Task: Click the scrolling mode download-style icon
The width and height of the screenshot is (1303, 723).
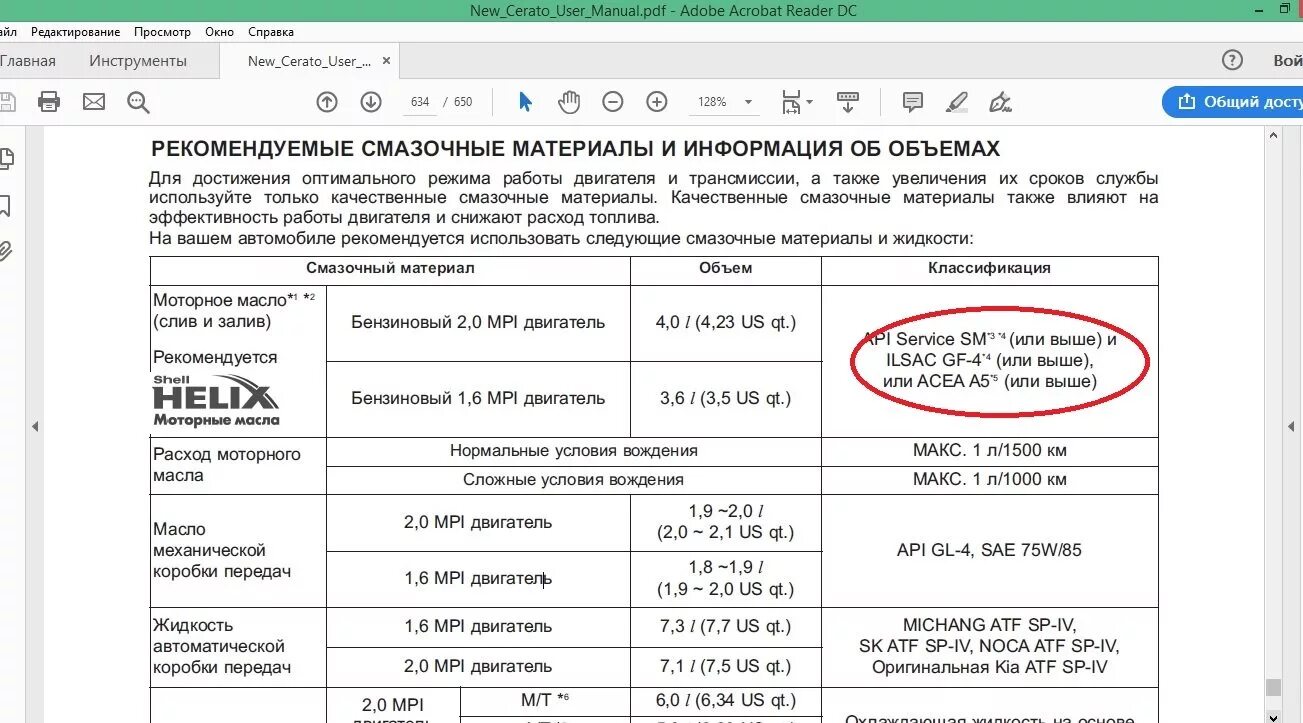Action: pos(848,101)
